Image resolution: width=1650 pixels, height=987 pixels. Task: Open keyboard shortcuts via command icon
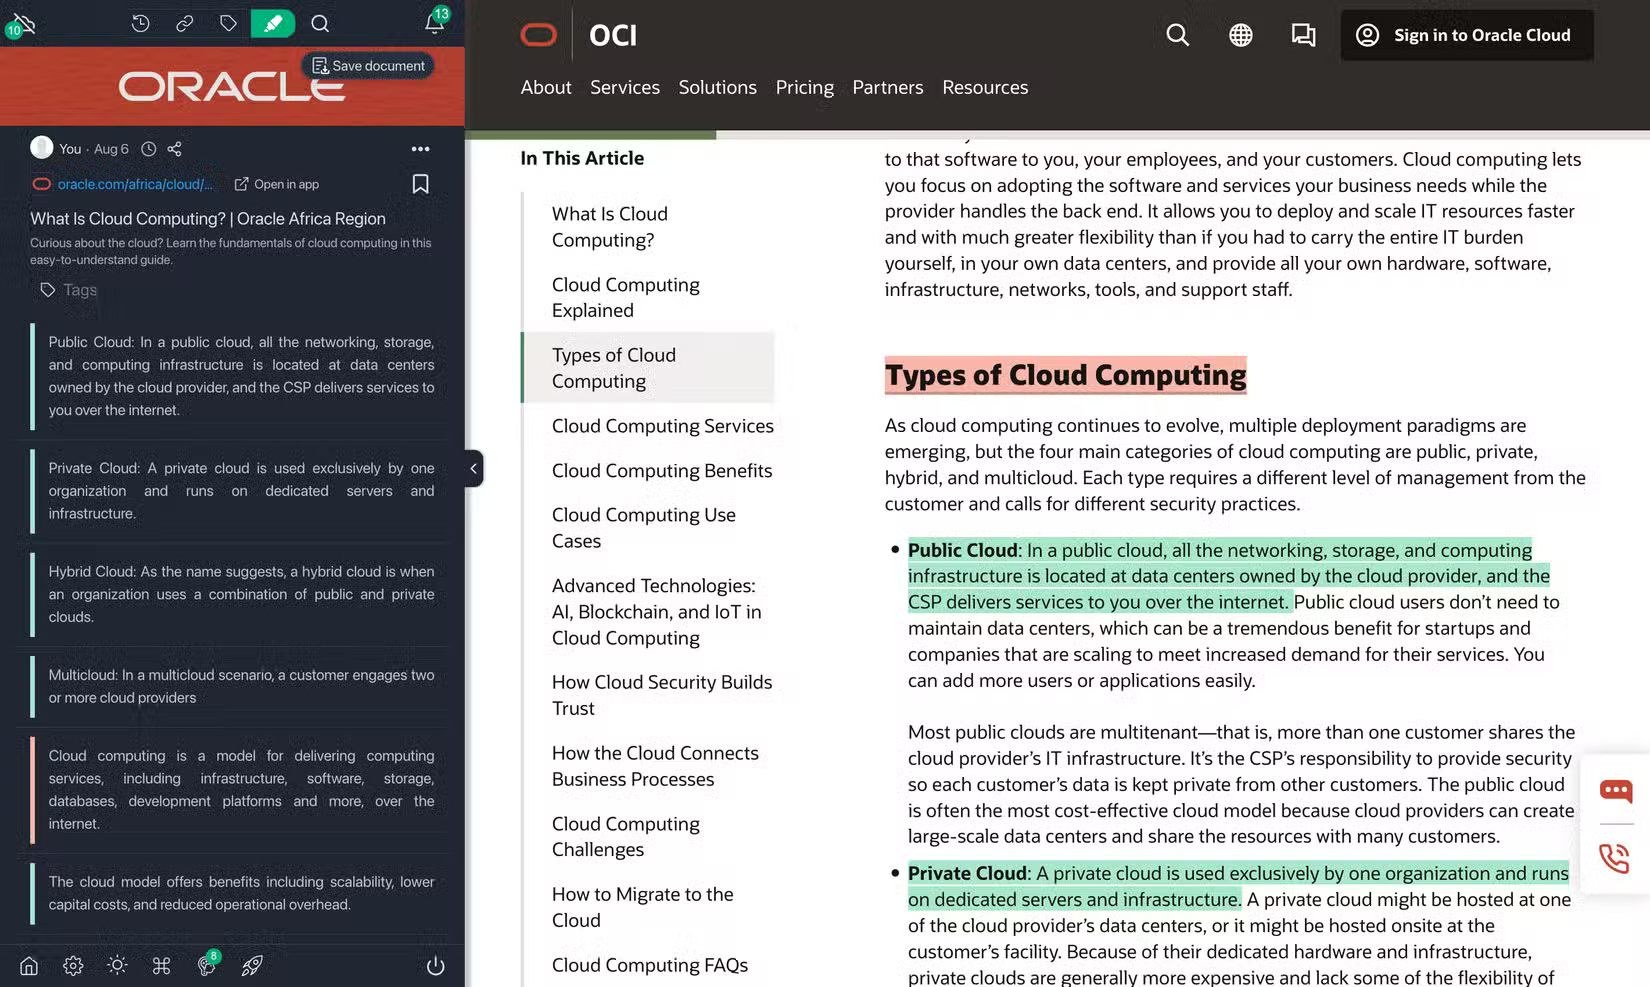tap(160, 966)
